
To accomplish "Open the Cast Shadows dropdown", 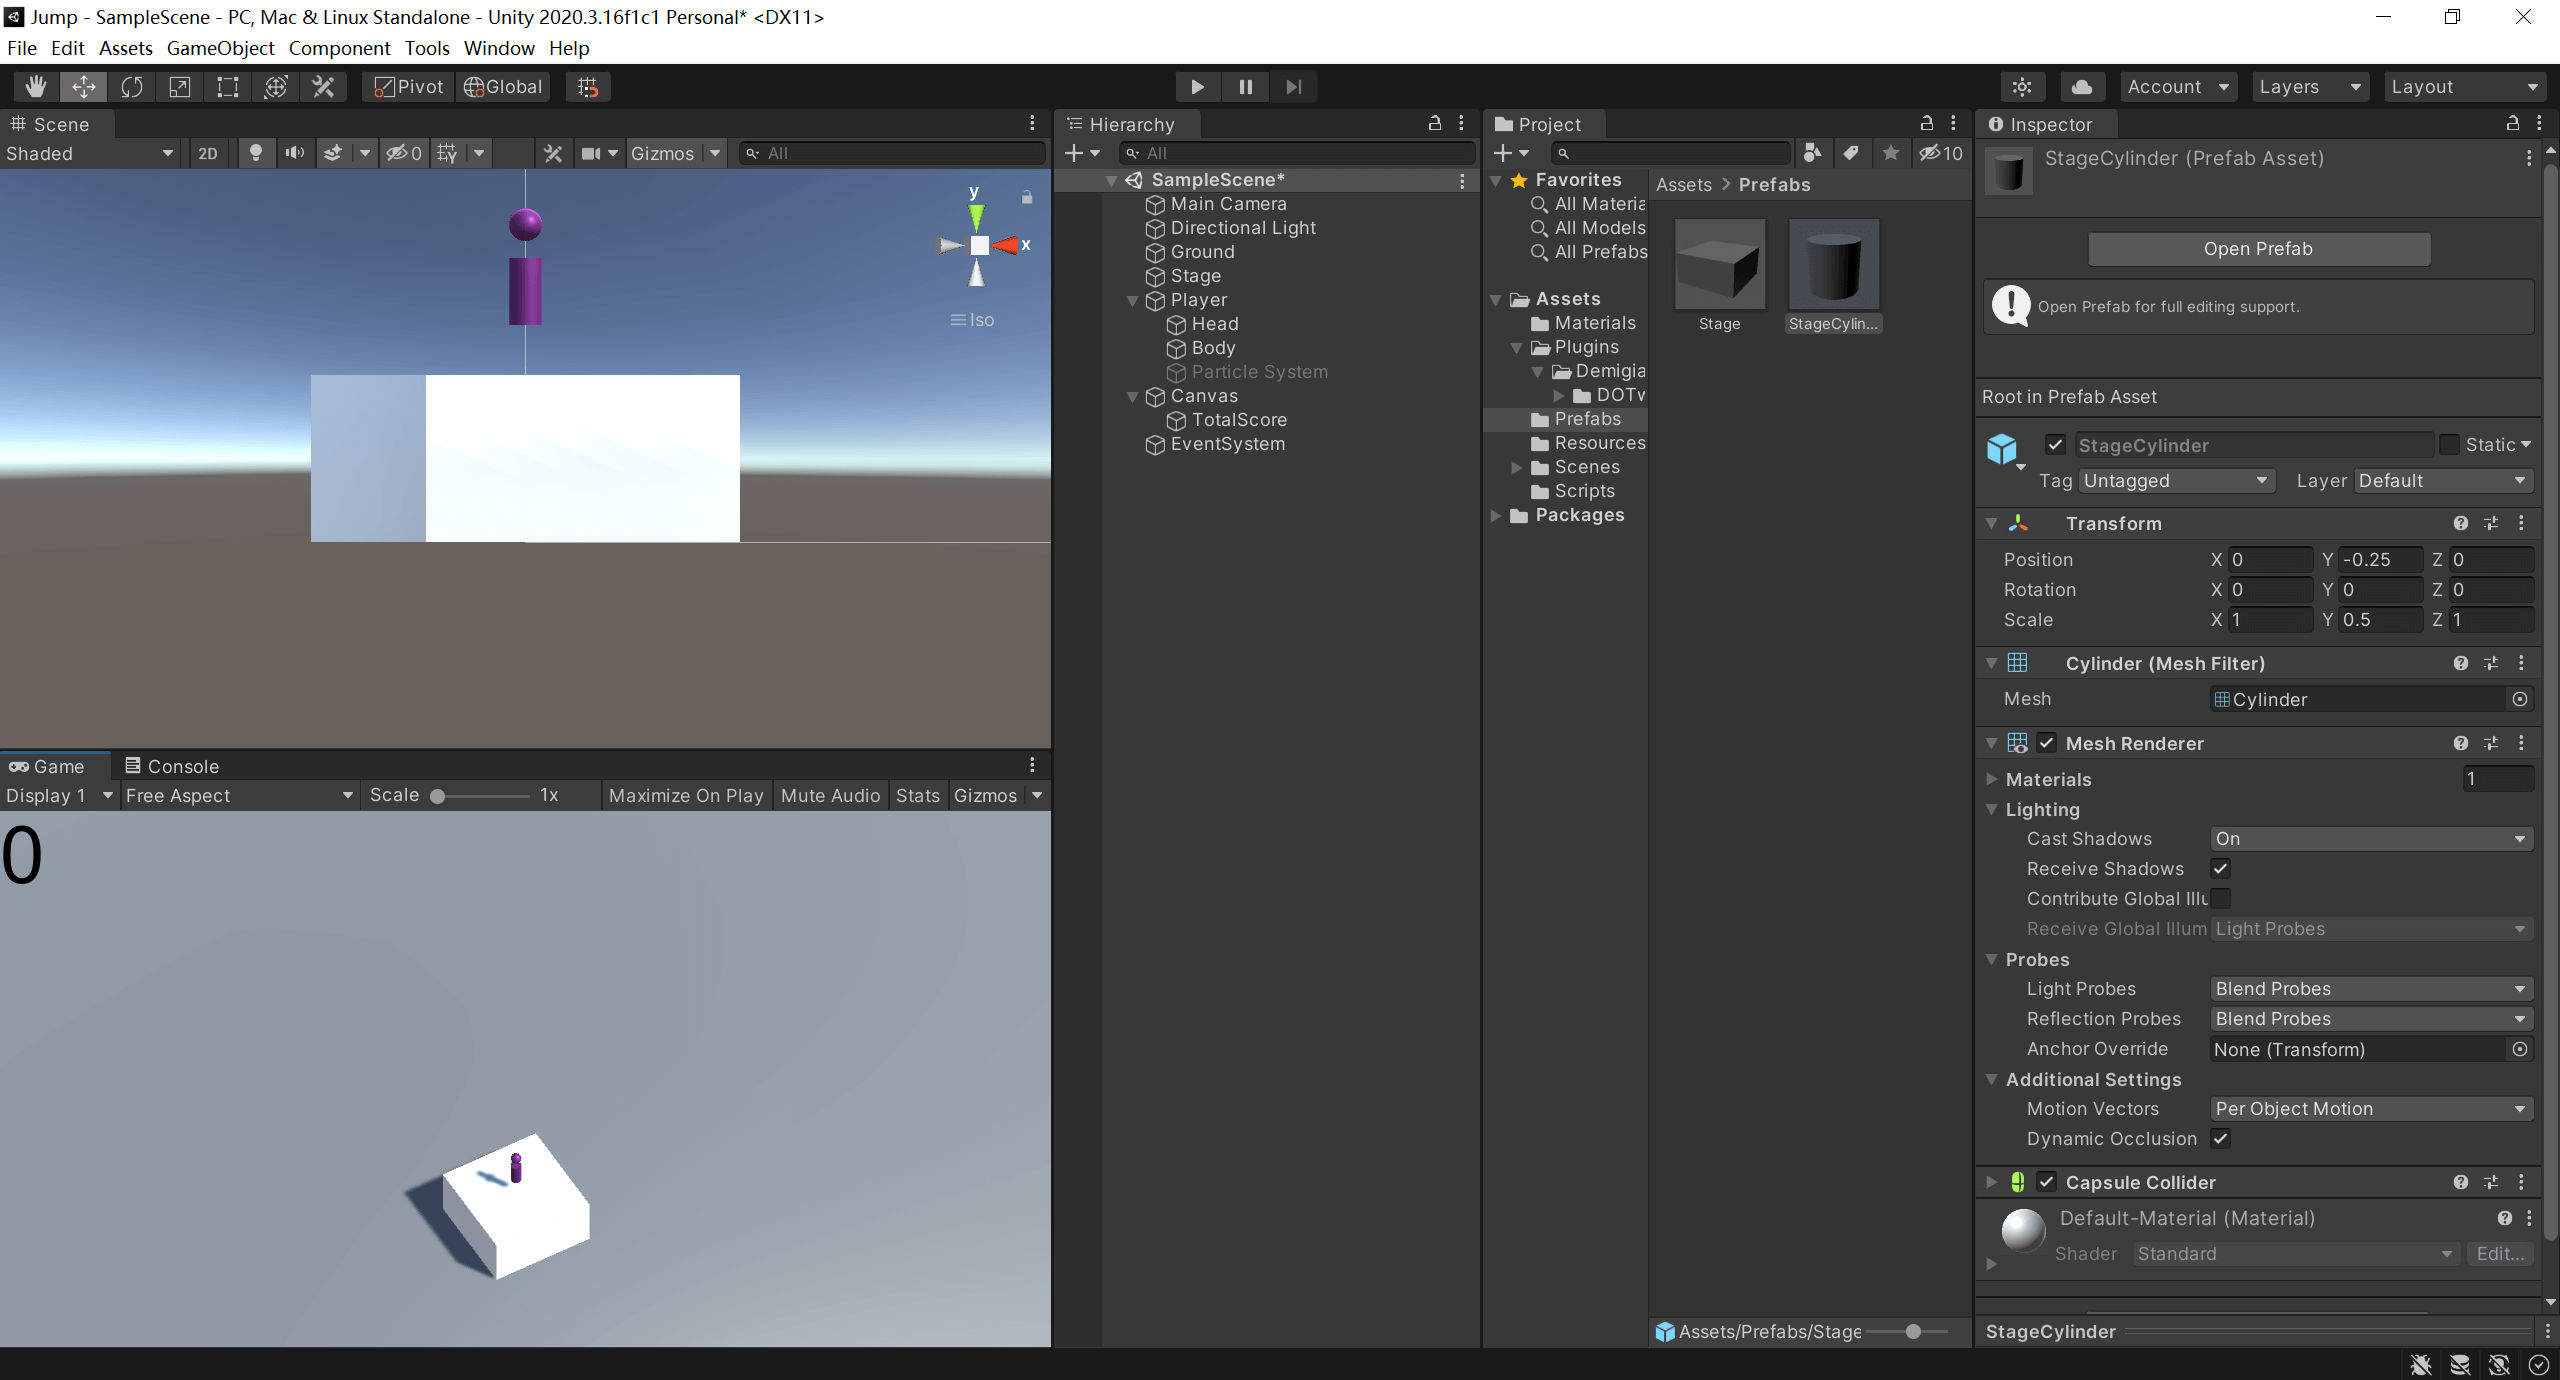I will tap(2370, 838).
